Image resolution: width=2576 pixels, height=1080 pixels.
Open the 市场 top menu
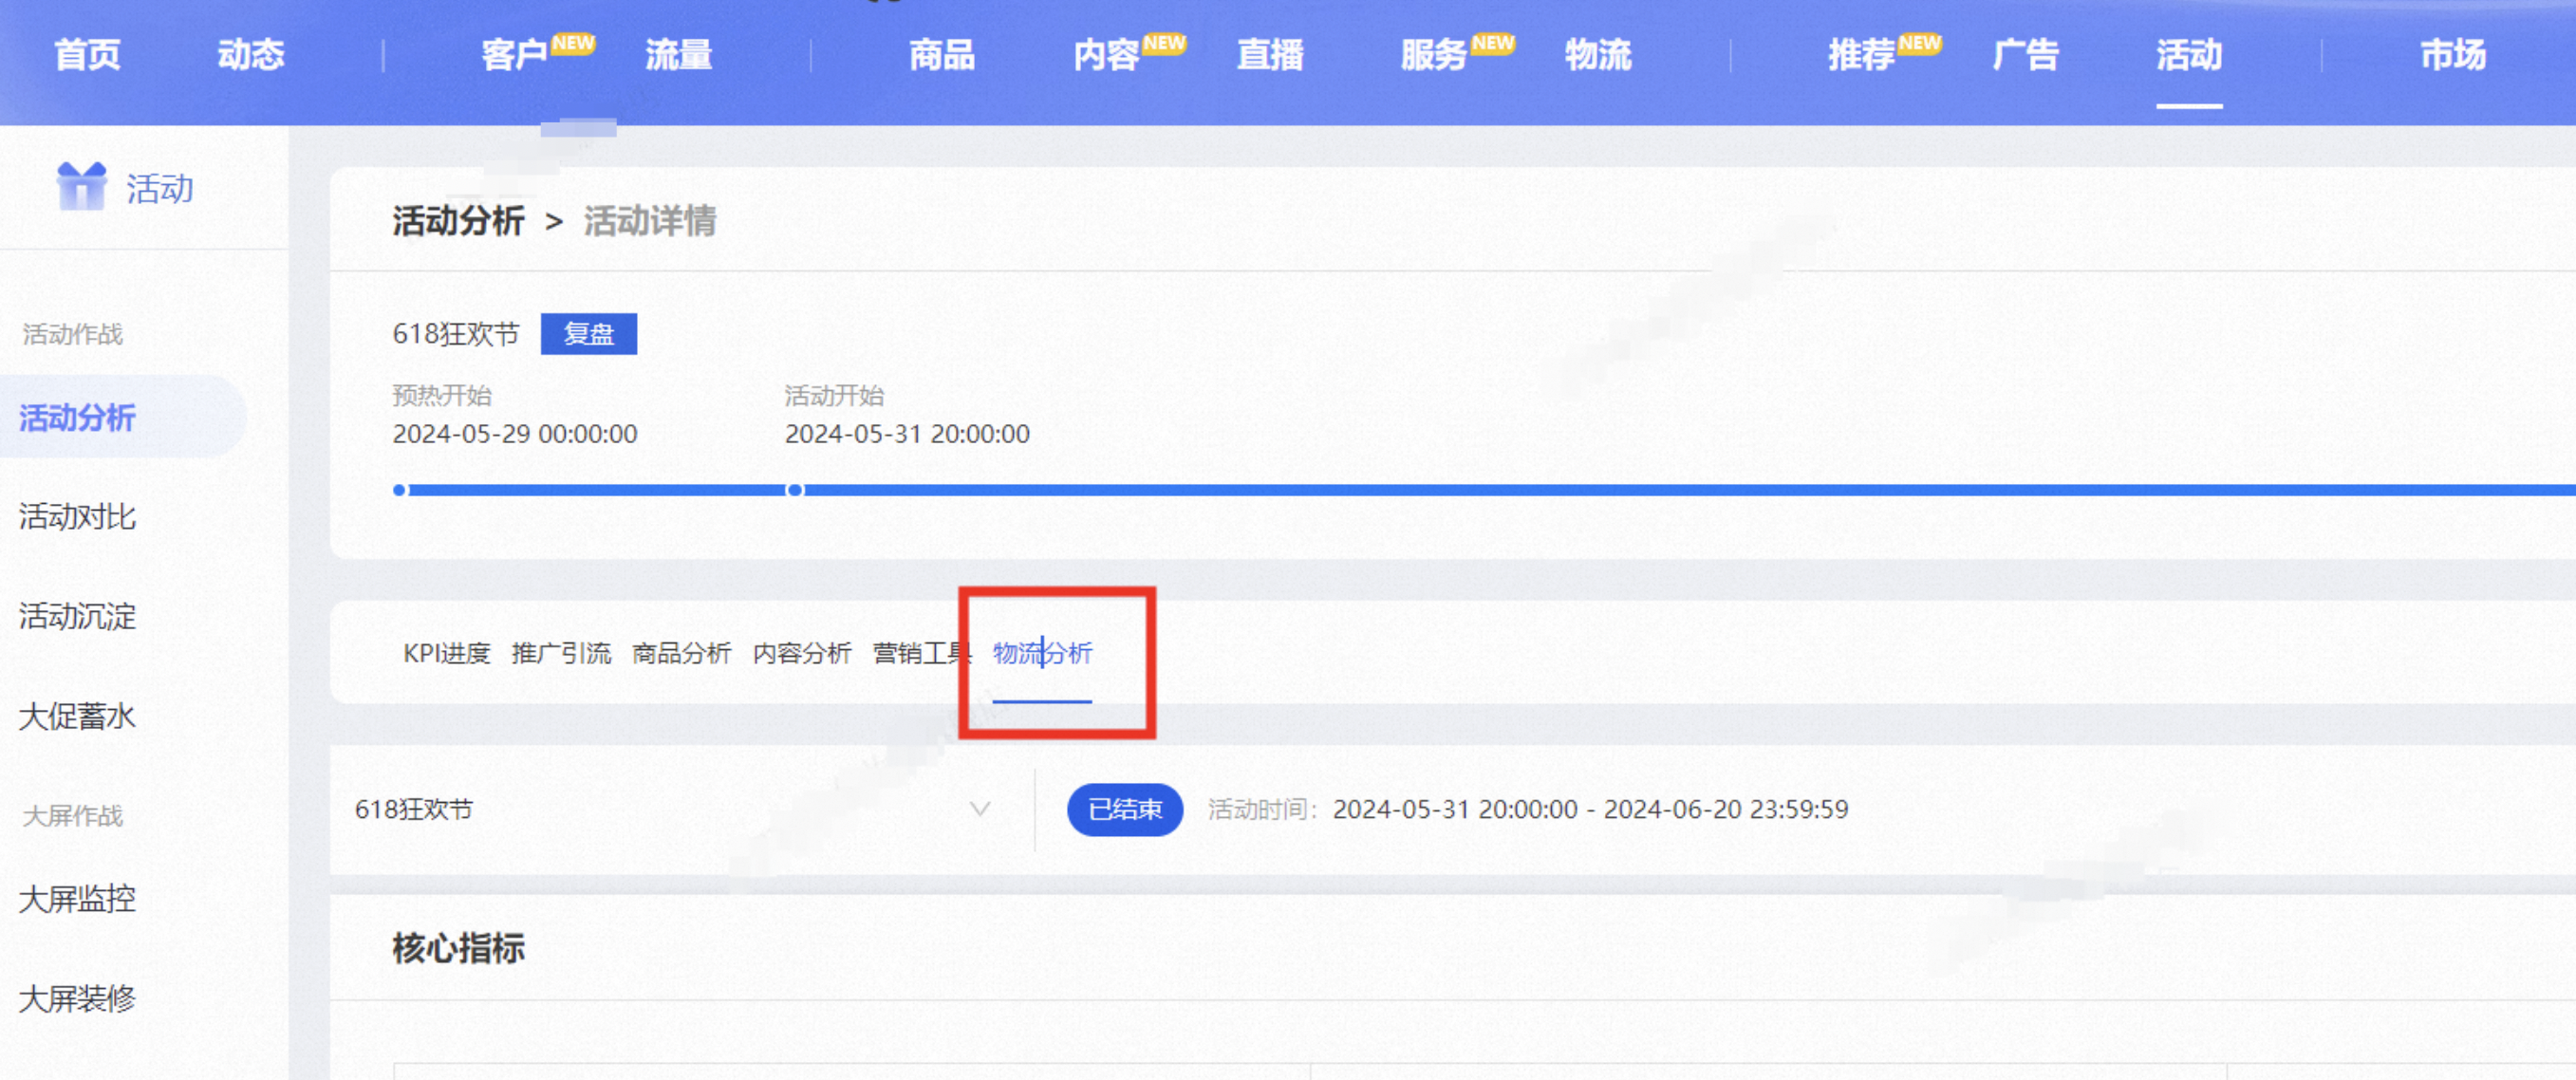[2453, 55]
